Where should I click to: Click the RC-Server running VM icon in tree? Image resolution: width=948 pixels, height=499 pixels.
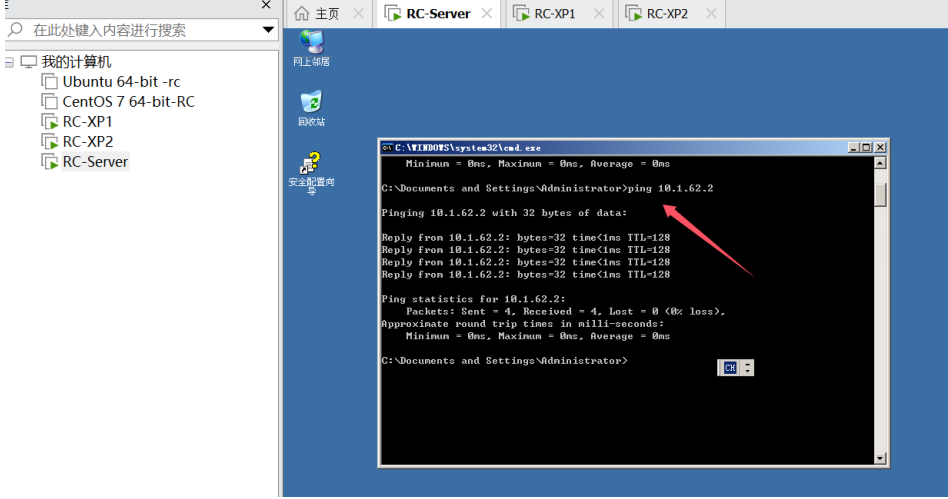click(x=50, y=161)
